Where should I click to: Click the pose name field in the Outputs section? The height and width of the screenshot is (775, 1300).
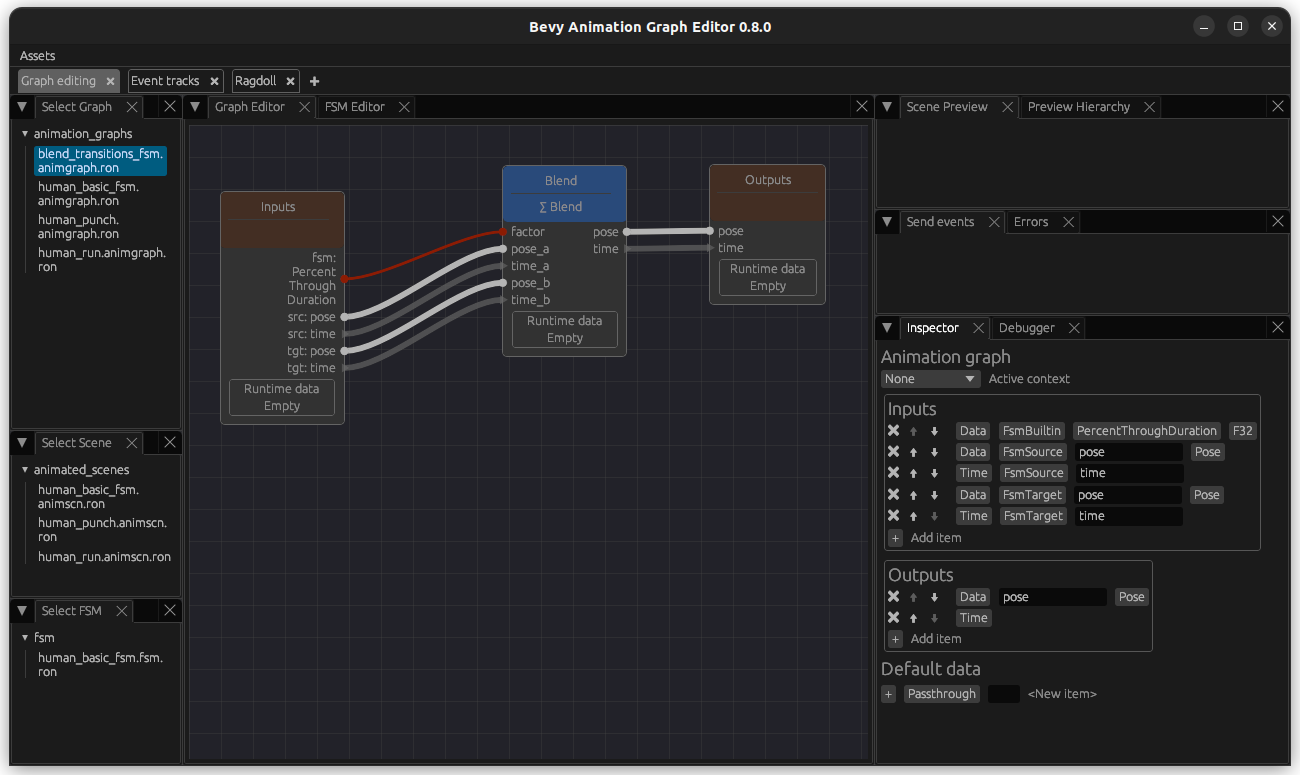coord(1052,596)
